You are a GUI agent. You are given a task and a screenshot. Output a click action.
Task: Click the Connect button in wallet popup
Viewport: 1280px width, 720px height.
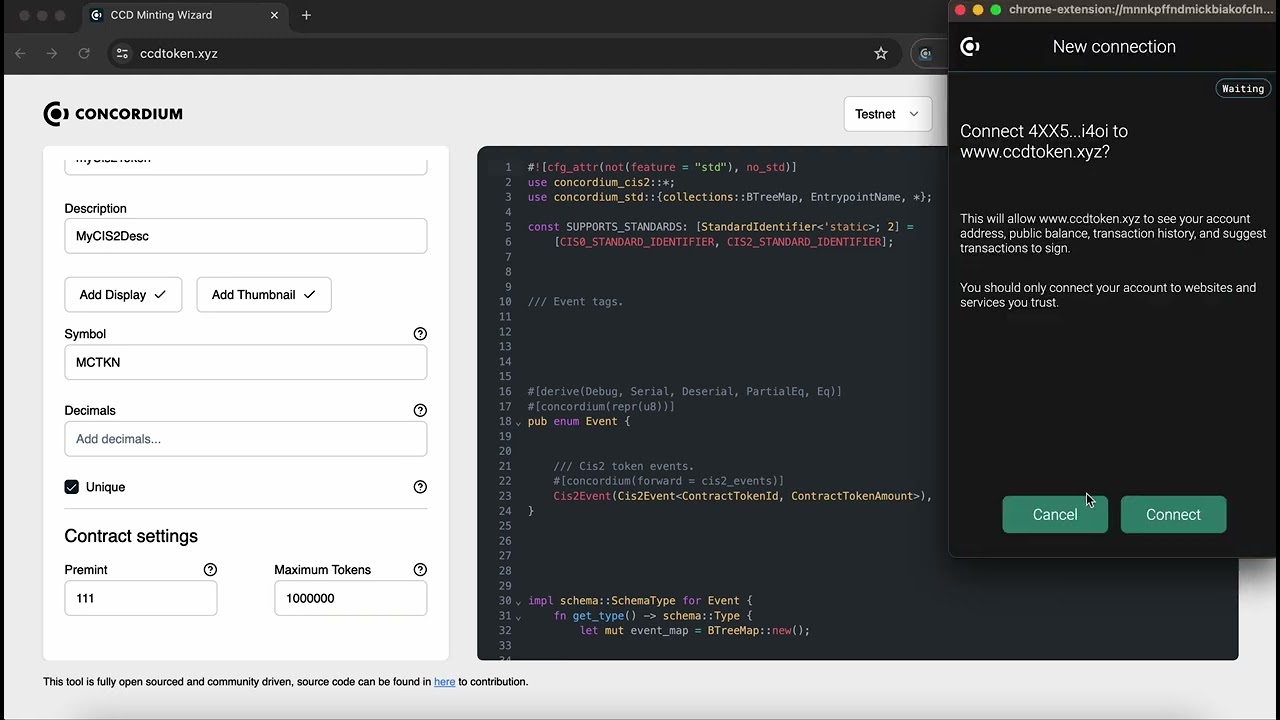(x=1173, y=515)
